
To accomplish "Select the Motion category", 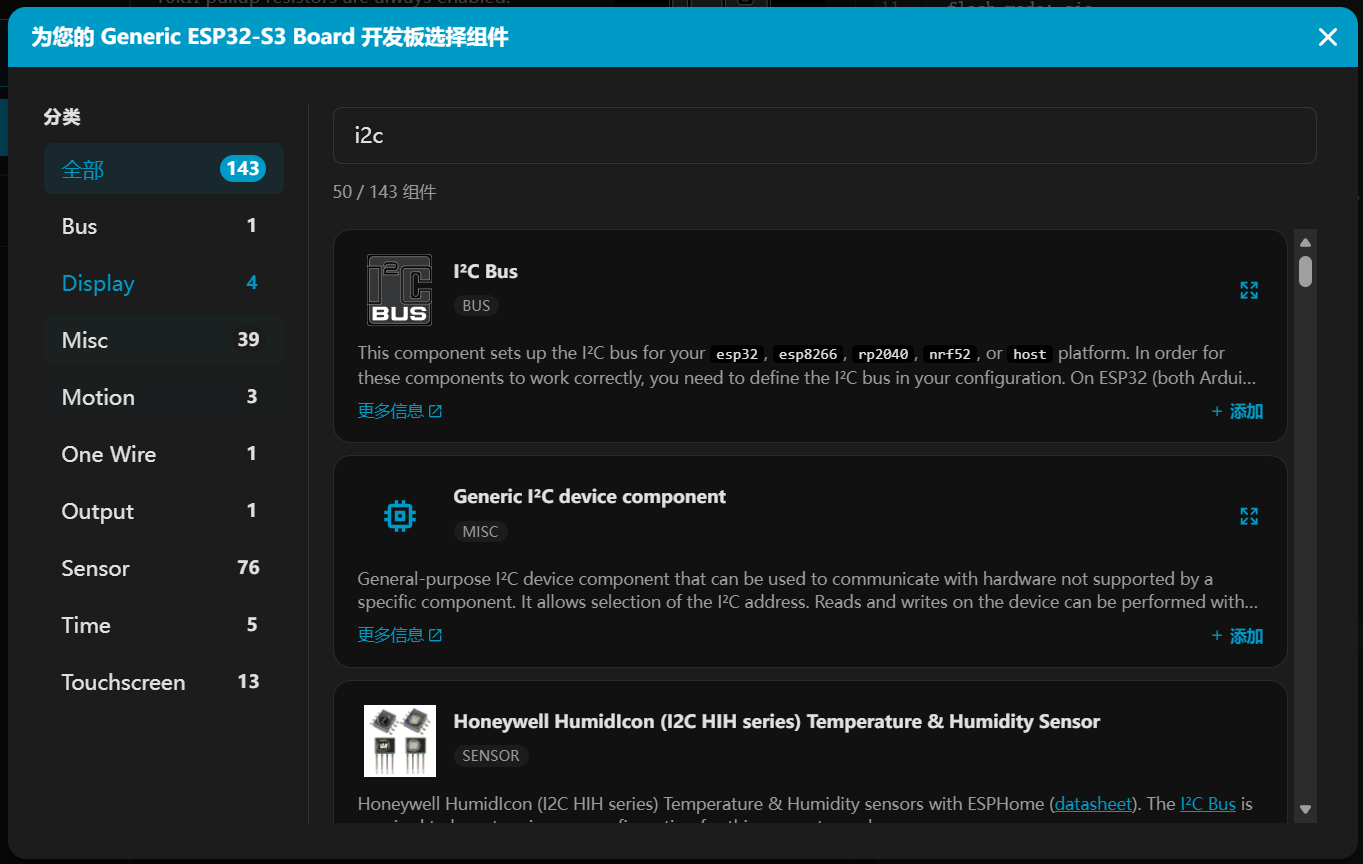I will (164, 397).
